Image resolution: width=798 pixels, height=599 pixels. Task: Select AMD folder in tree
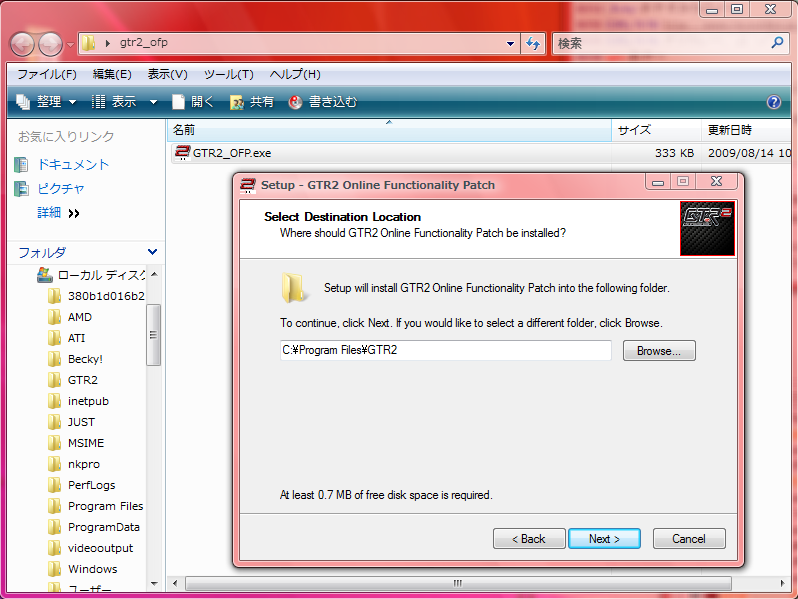(x=79, y=317)
